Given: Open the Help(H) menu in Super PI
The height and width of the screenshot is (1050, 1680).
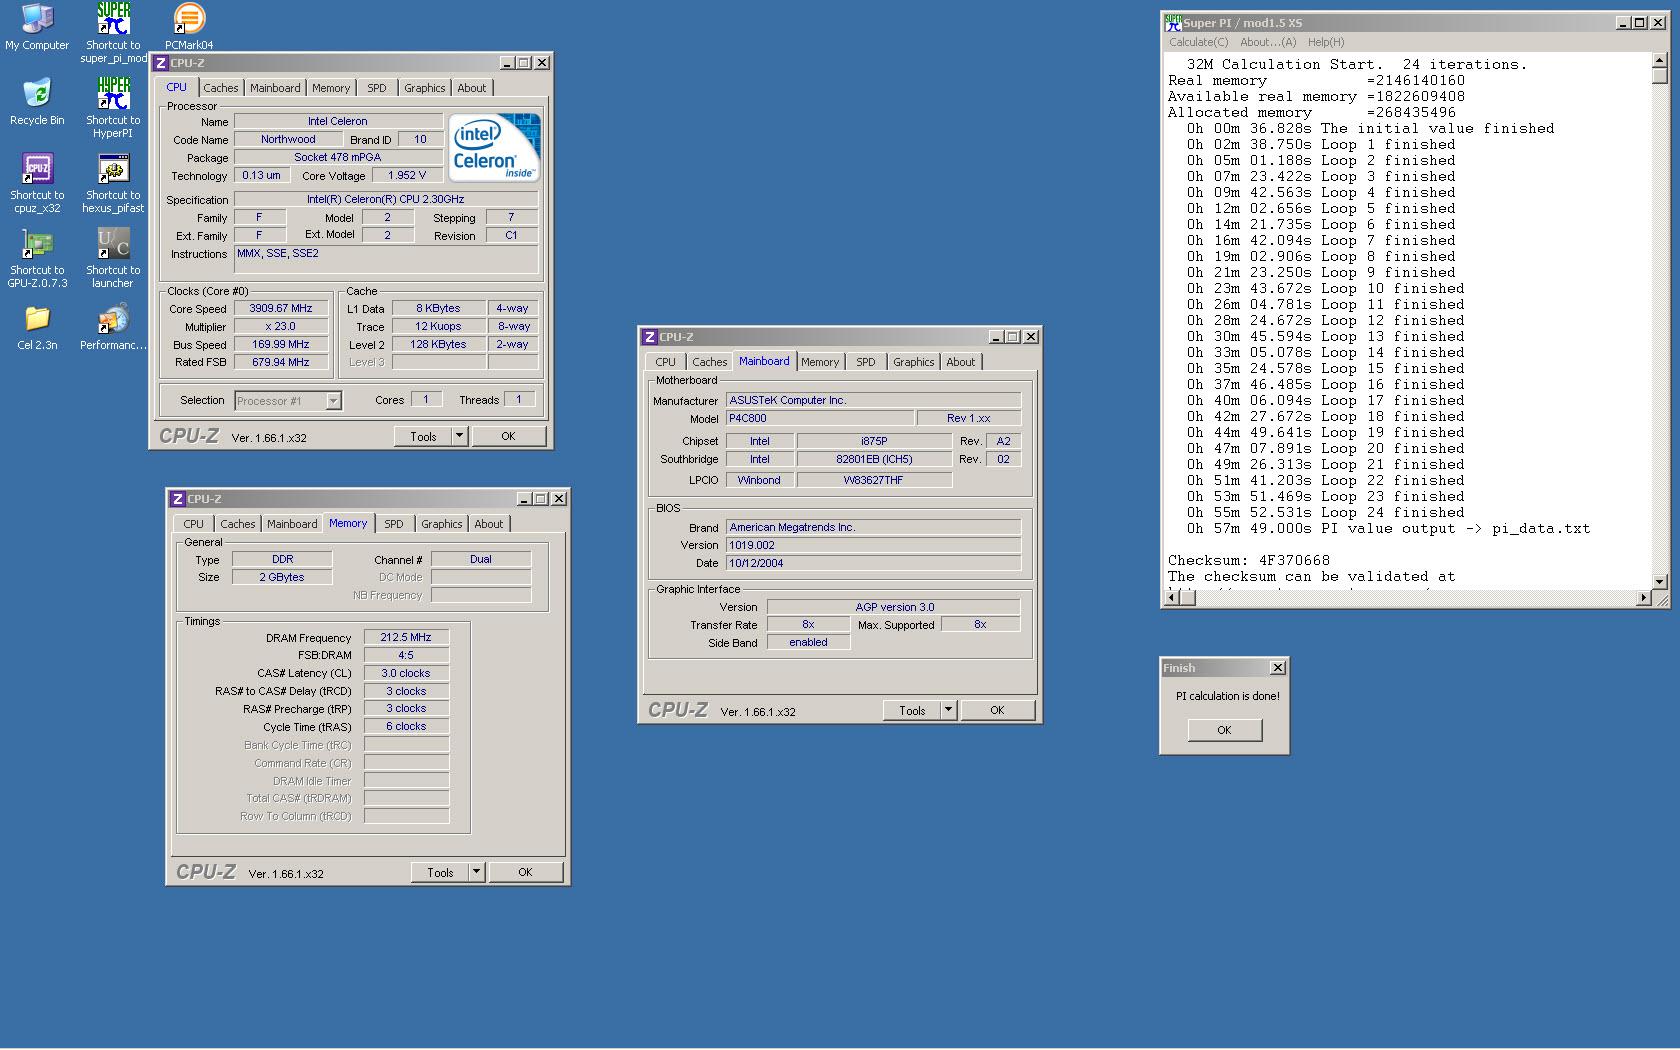Looking at the screenshot, I should tap(1326, 42).
